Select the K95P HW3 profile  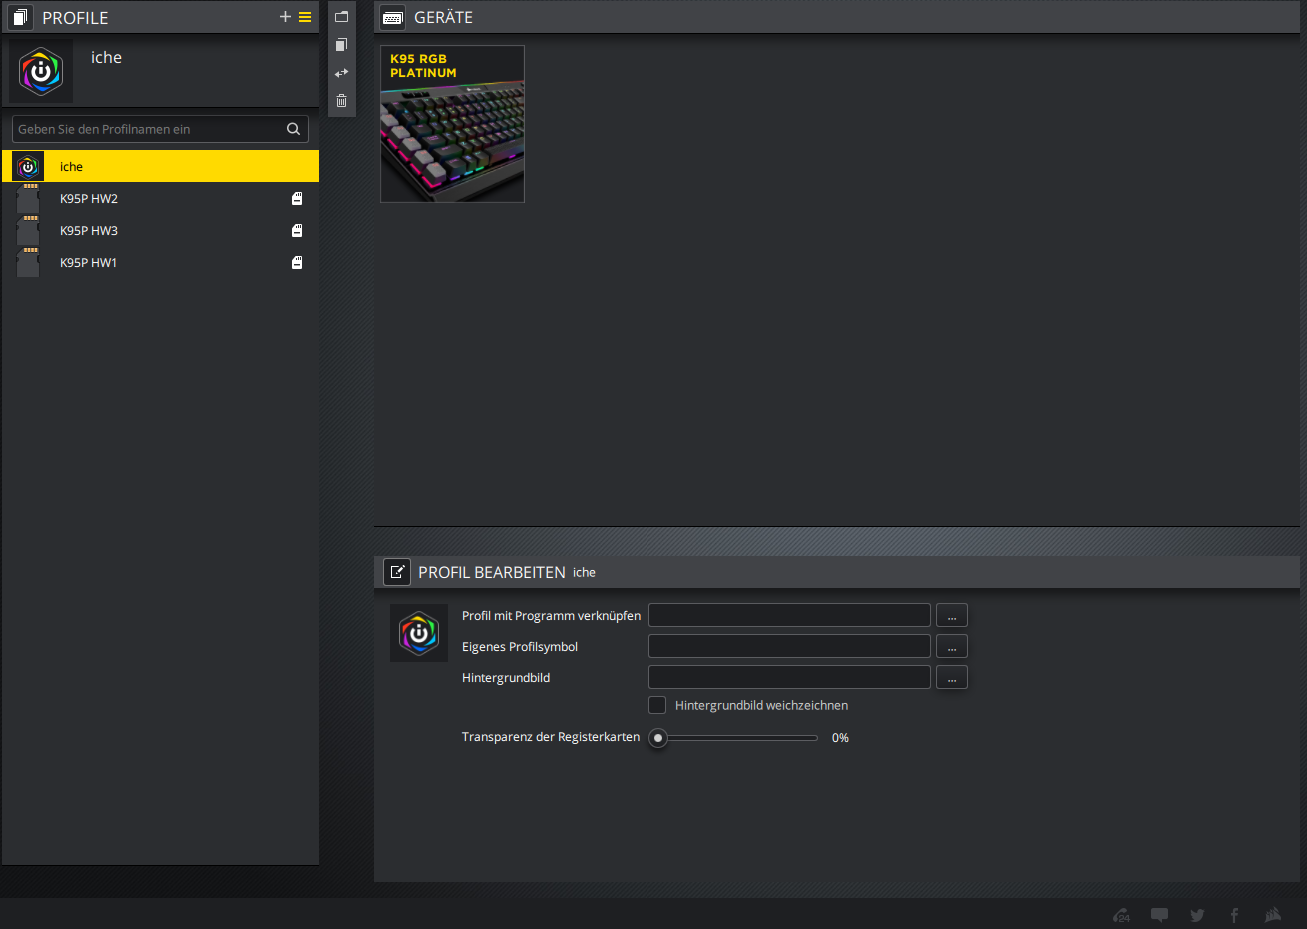160,231
